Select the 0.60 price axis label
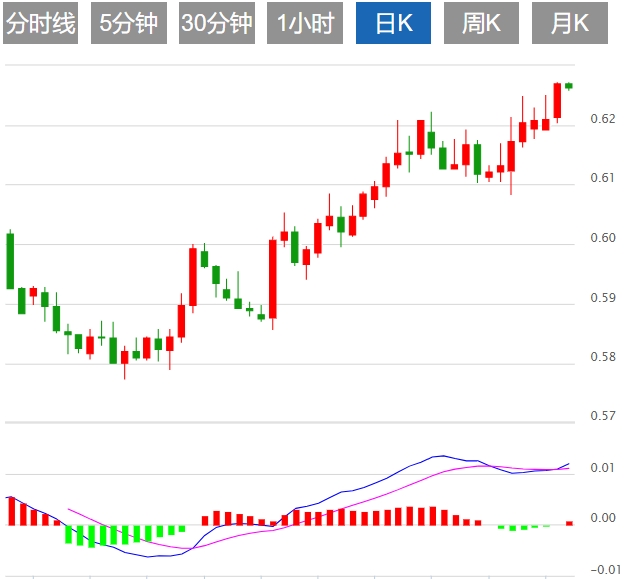Image resolution: width=637 pixels, height=579 pixels. [603, 238]
